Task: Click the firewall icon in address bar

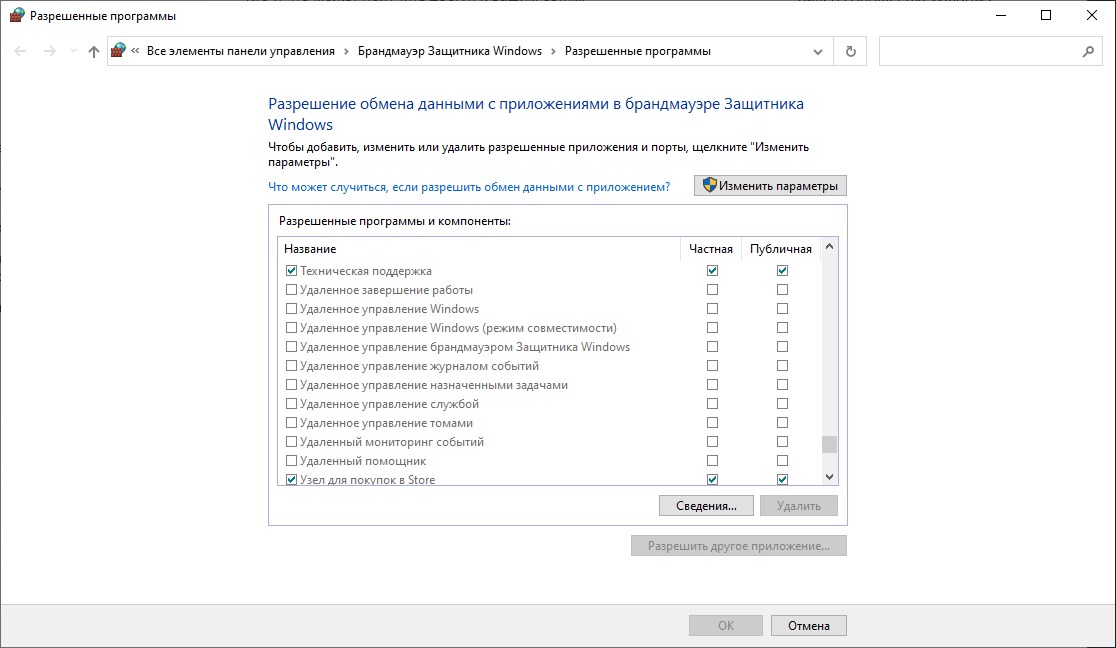Action: (x=119, y=51)
